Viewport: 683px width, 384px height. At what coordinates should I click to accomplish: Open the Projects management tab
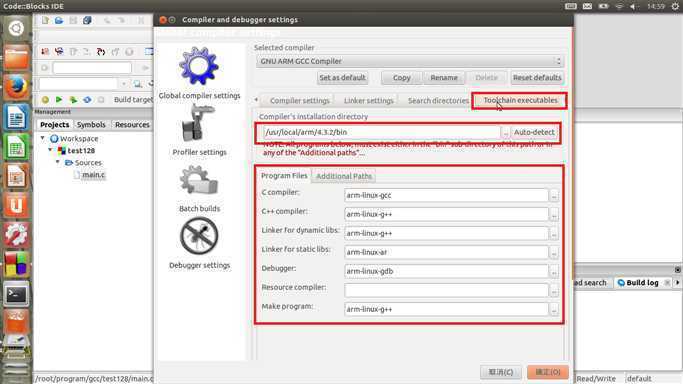[x=54, y=125]
